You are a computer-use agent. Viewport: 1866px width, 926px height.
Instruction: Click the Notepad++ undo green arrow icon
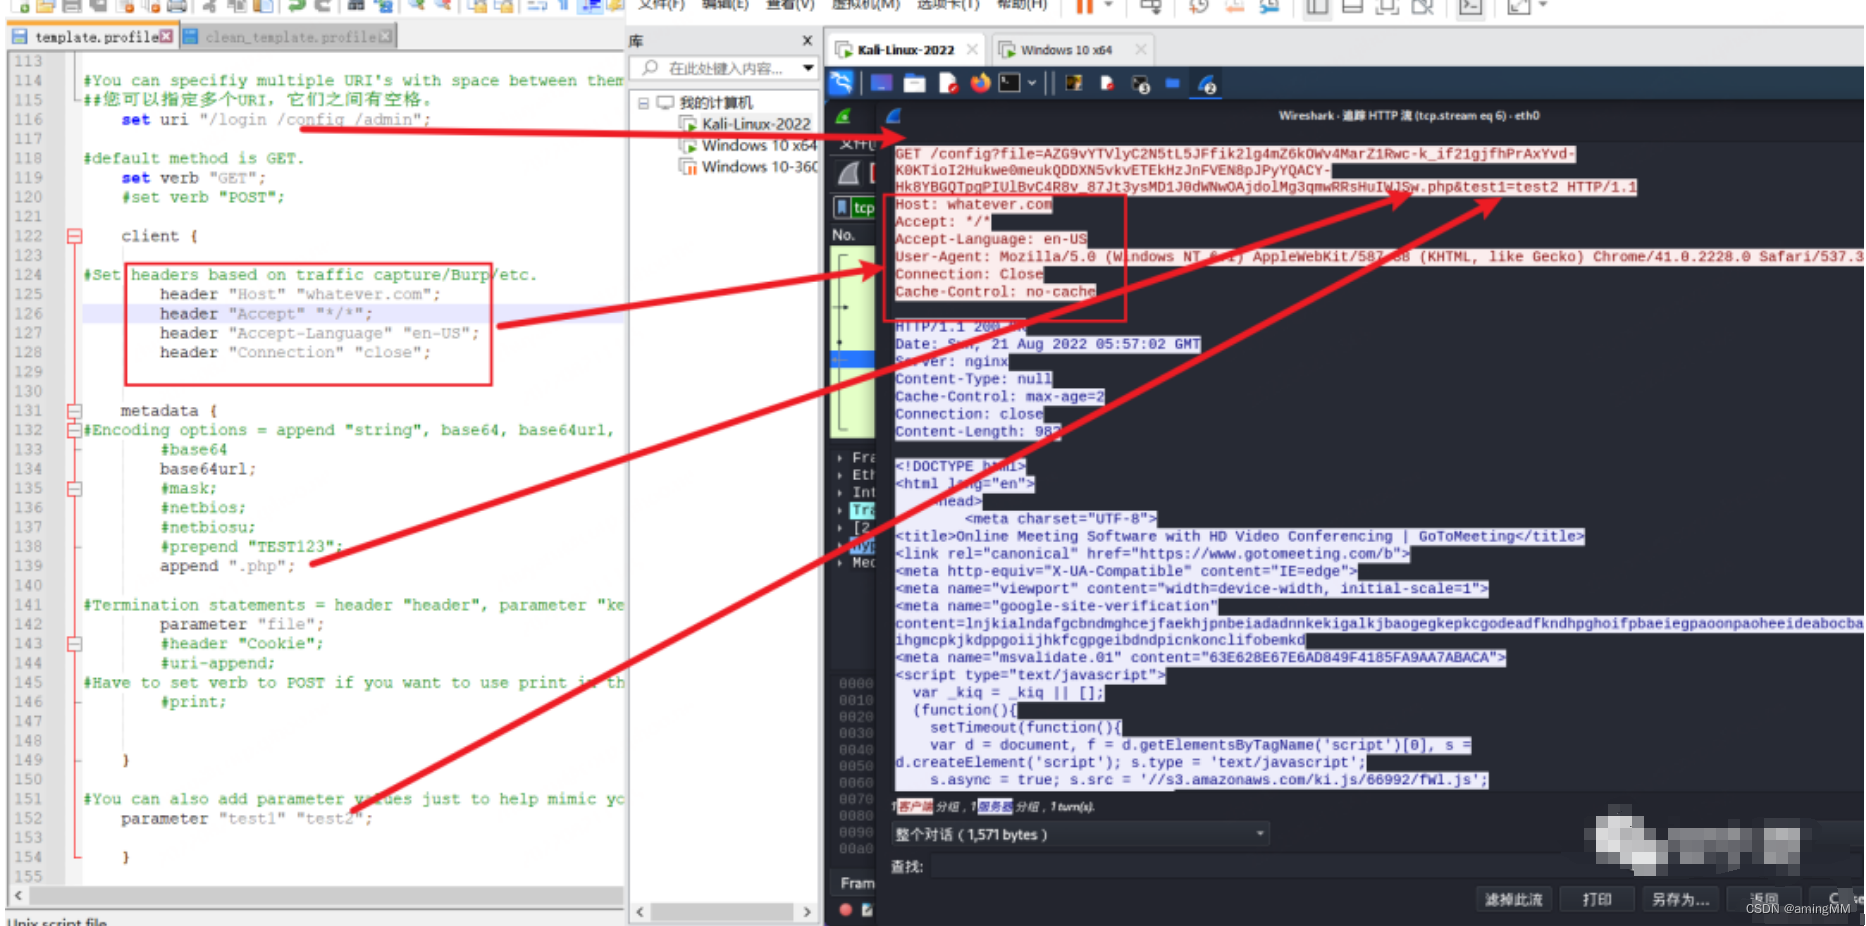(297, 5)
